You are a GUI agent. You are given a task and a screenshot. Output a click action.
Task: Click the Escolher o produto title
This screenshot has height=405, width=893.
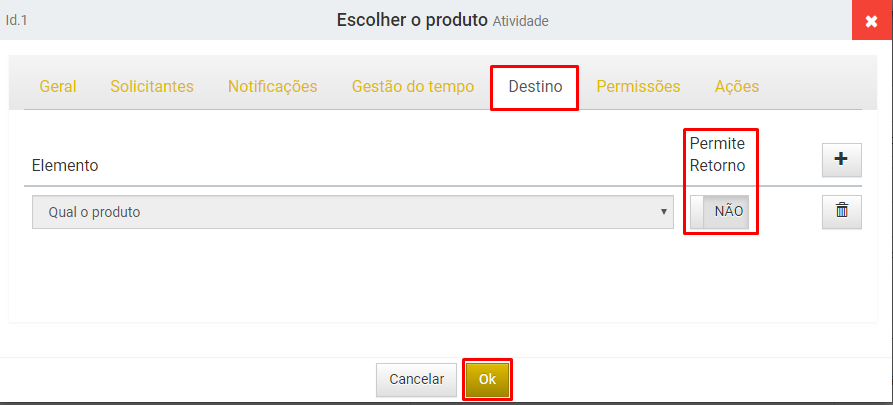click(x=412, y=21)
